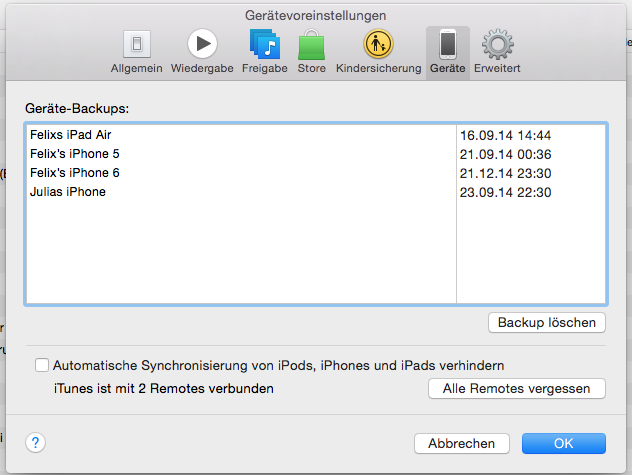
Task: Click the date 21.12.14 23:30
Action: pyautogui.click(x=505, y=173)
